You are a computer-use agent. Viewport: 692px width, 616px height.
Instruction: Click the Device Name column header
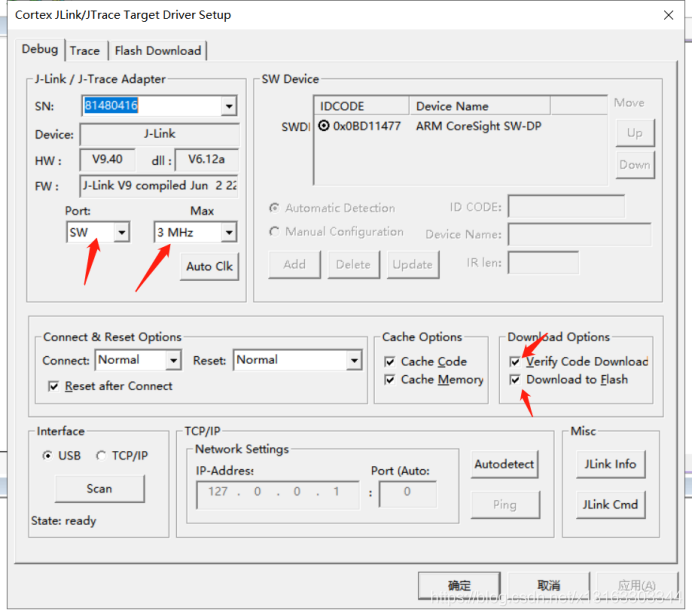click(x=480, y=106)
